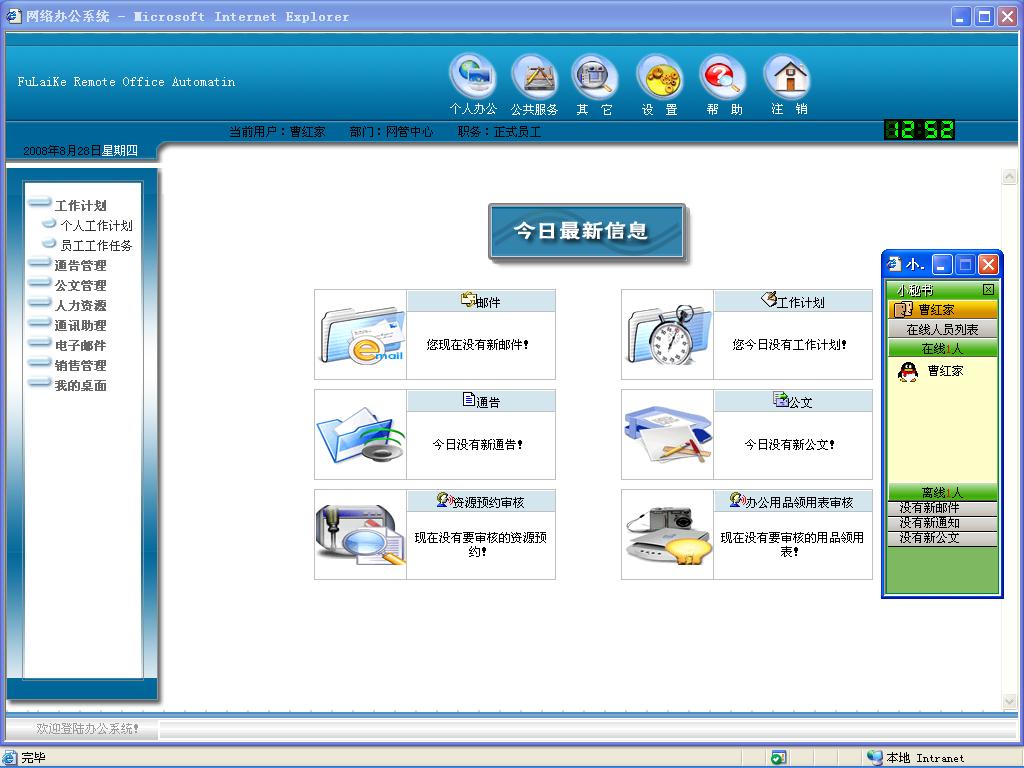Screen dimensions: 1024x768
Task: Click the 帮助 help icon
Action: tap(723, 78)
